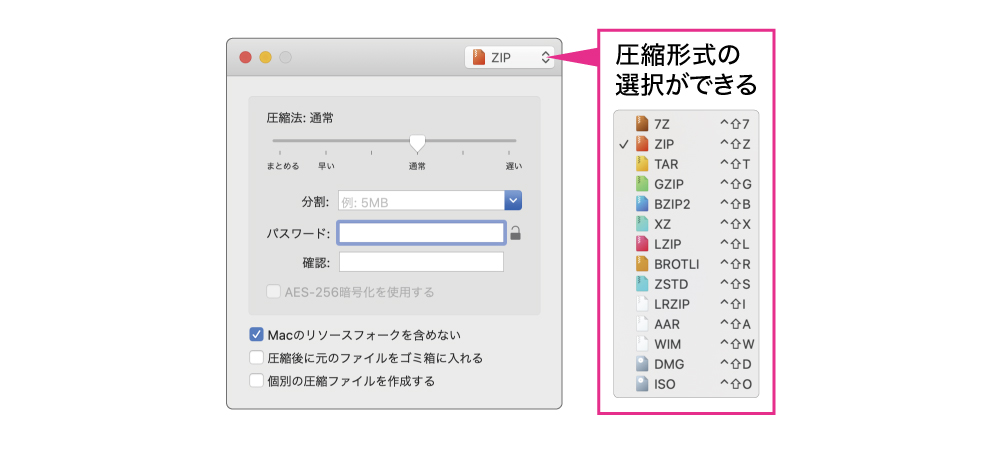Viewport: 1000px width, 455px height.
Task: Select DMG from the format list
Action: [x=686, y=364]
